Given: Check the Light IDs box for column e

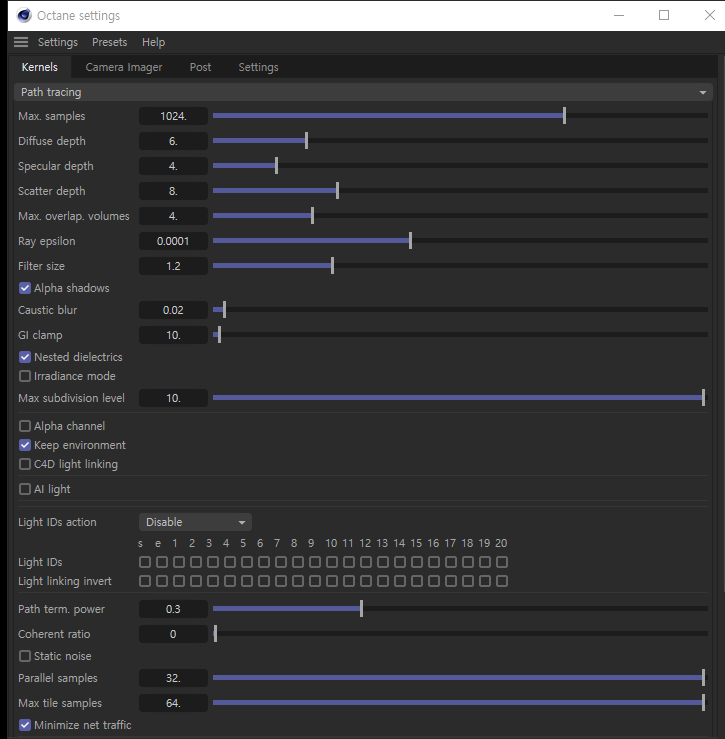Looking at the screenshot, I should coord(162,562).
